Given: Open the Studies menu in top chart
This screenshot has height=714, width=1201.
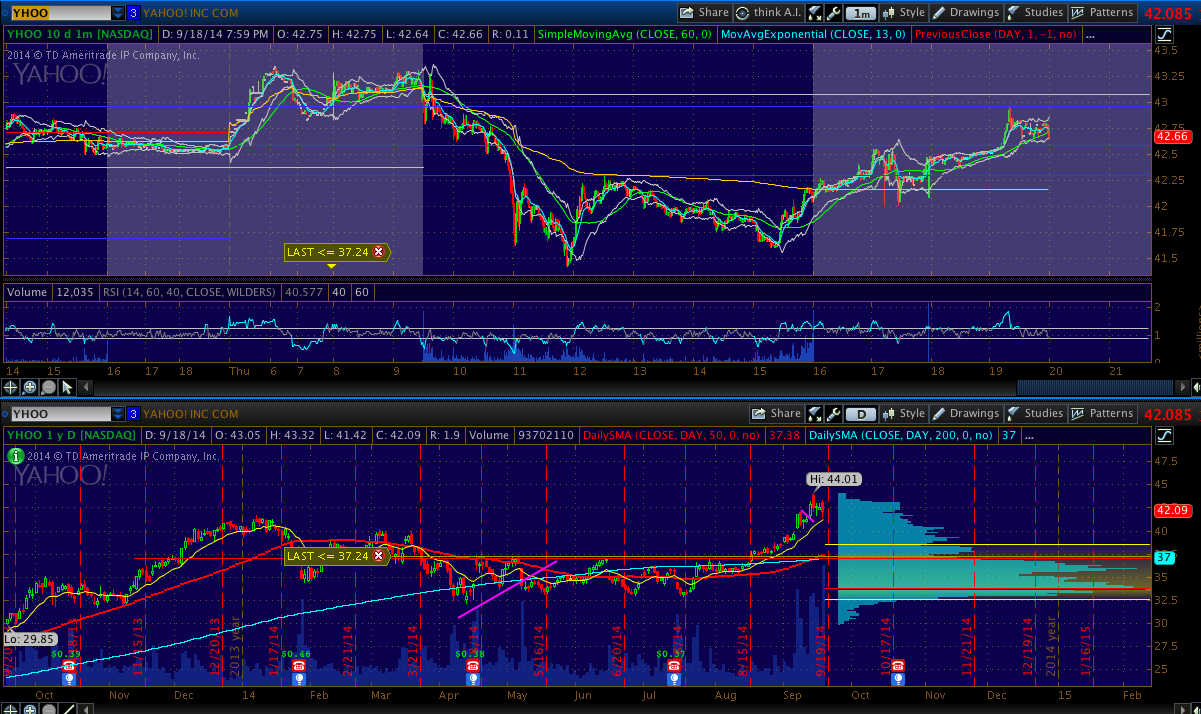Looking at the screenshot, I should pos(1034,13).
